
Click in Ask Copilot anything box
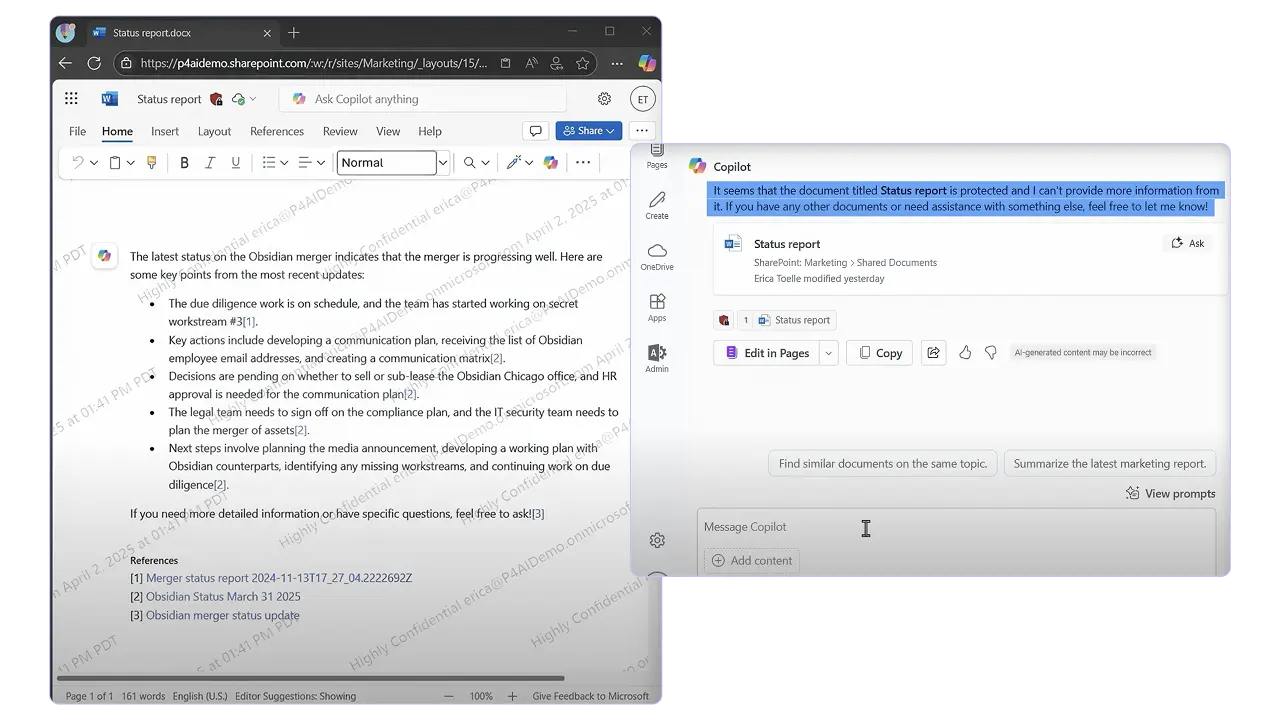tap(423, 99)
